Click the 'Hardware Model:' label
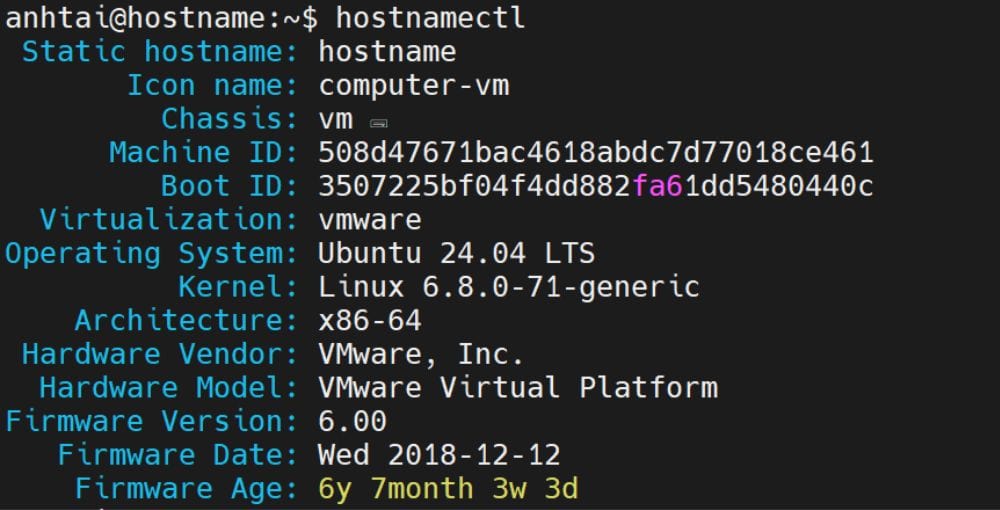The height and width of the screenshot is (510, 1000). (x=170, y=388)
